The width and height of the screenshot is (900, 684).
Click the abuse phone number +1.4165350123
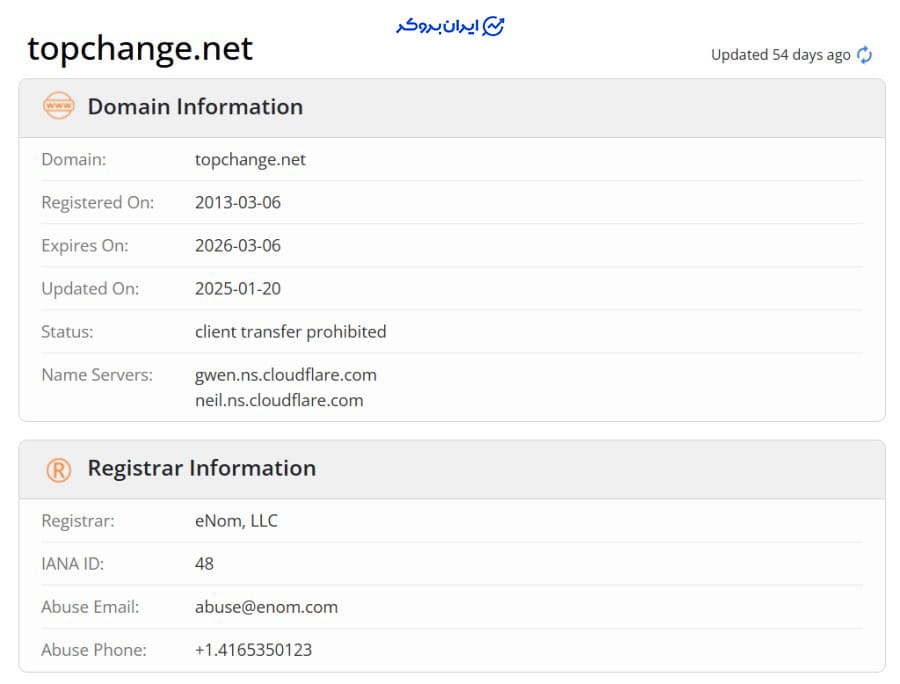(x=253, y=650)
